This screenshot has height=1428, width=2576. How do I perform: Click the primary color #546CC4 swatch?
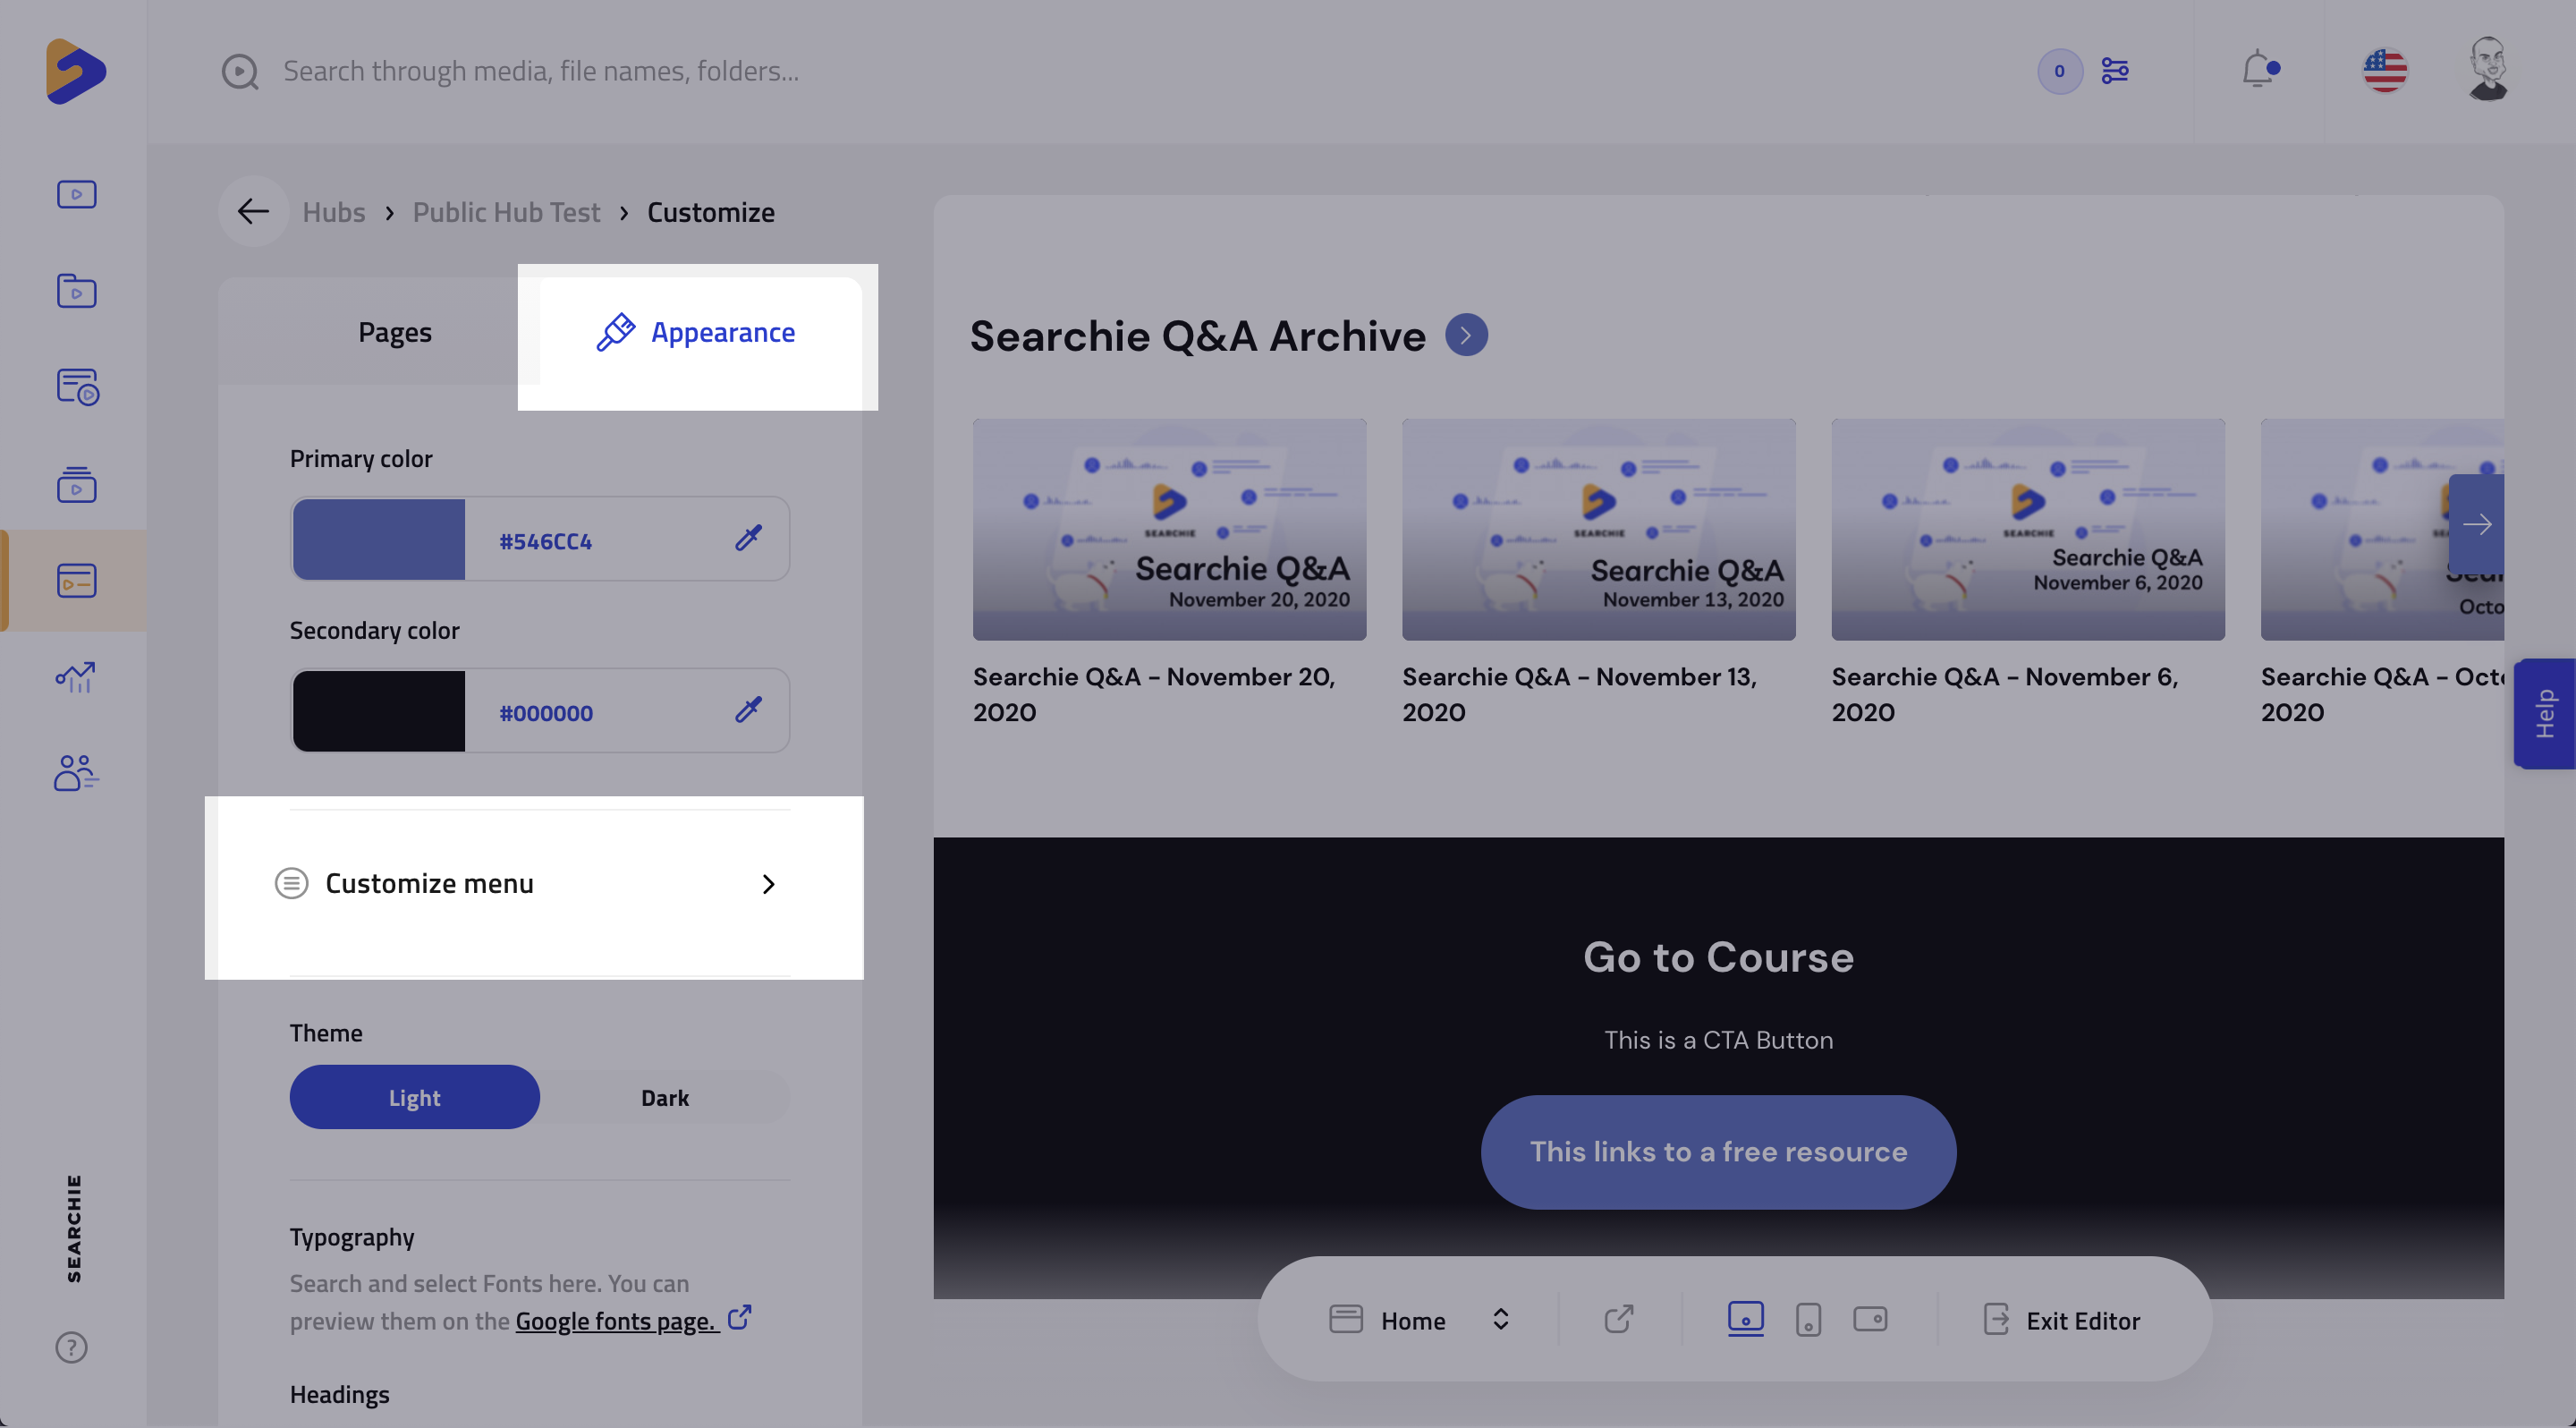tap(379, 539)
